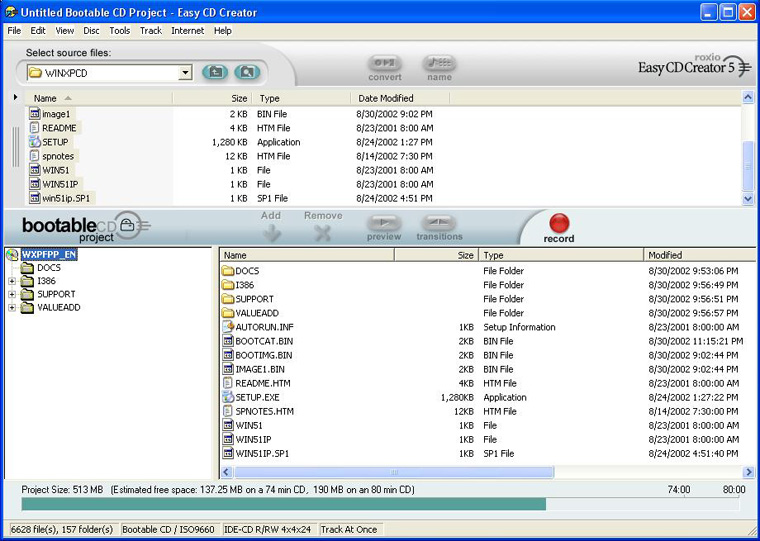Click the preview button
Viewport: 760px width, 541px height.
[x=384, y=223]
